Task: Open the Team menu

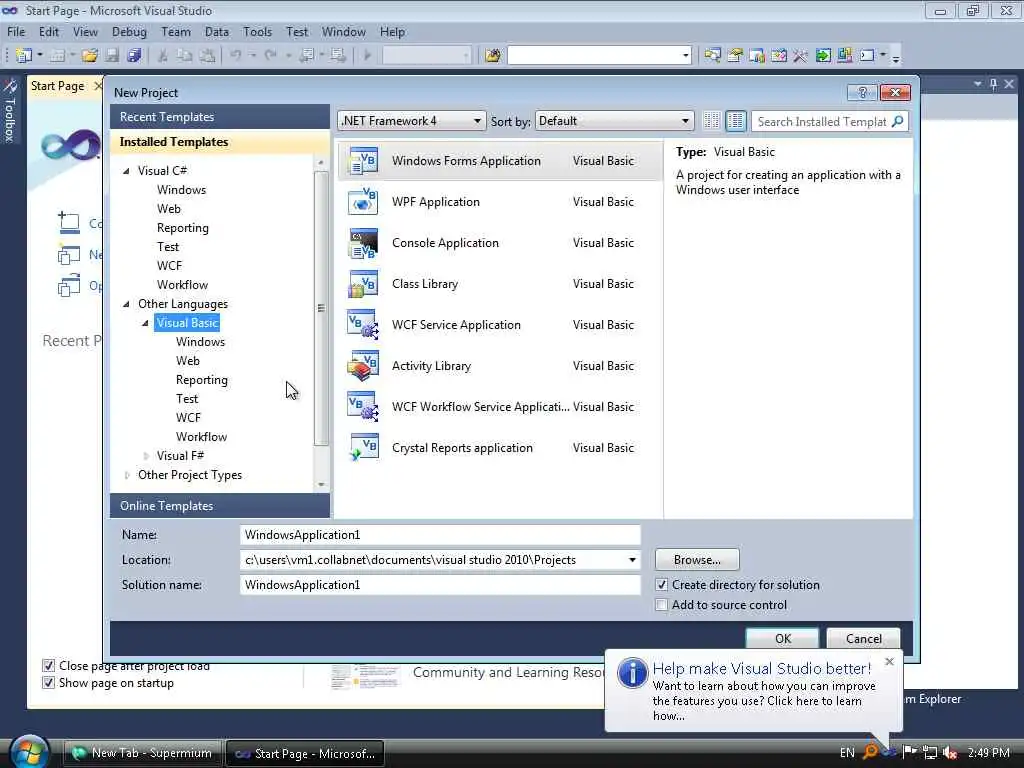Action: [x=176, y=31]
